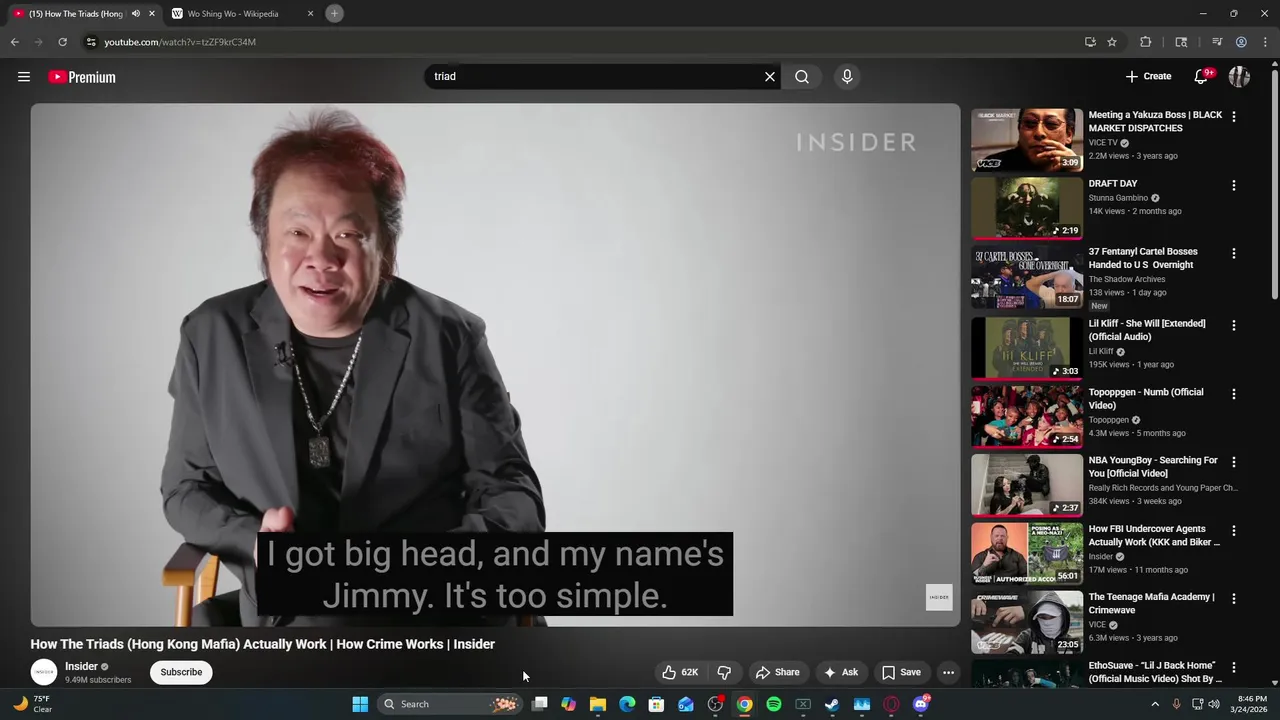Open the Chrome profile icon
This screenshot has height=720, width=1280.
point(1241,42)
